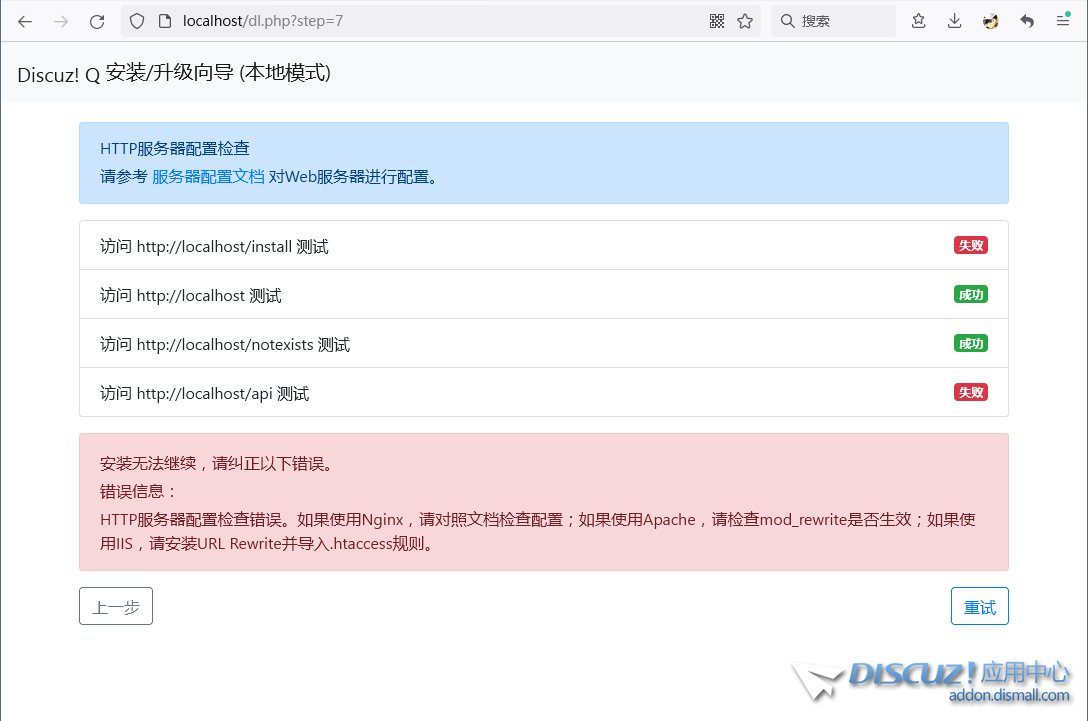The height and width of the screenshot is (721, 1088).
Task: Click the monkey extension icon
Action: point(991,21)
